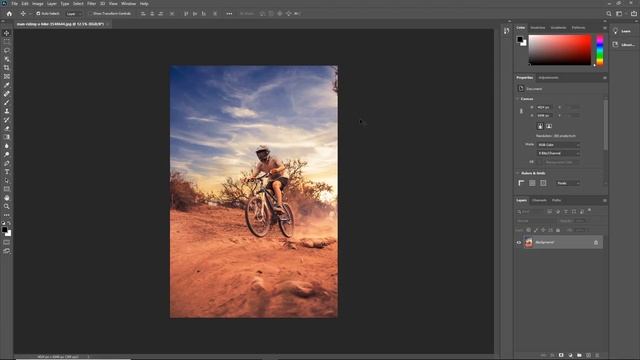The height and width of the screenshot is (360, 640).
Task: Open the Libraries panel button
Action: click(623, 44)
